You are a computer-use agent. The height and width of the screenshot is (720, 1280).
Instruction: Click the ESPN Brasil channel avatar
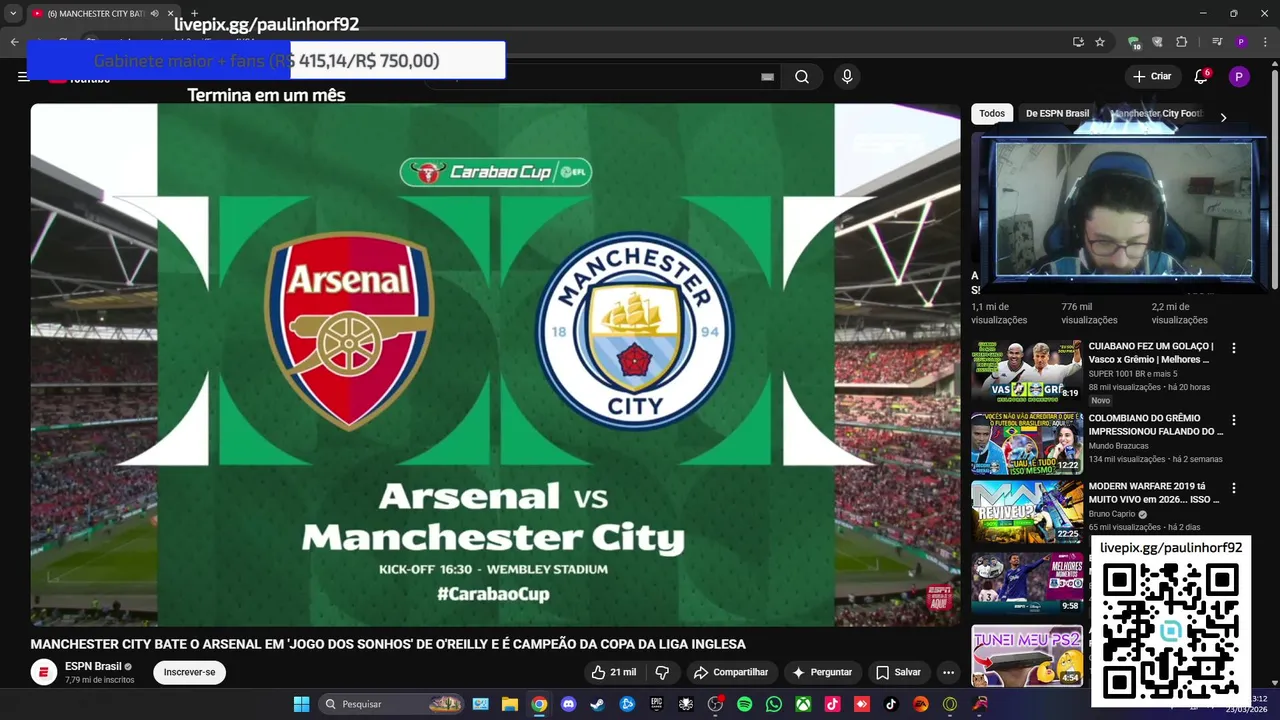coord(43,672)
